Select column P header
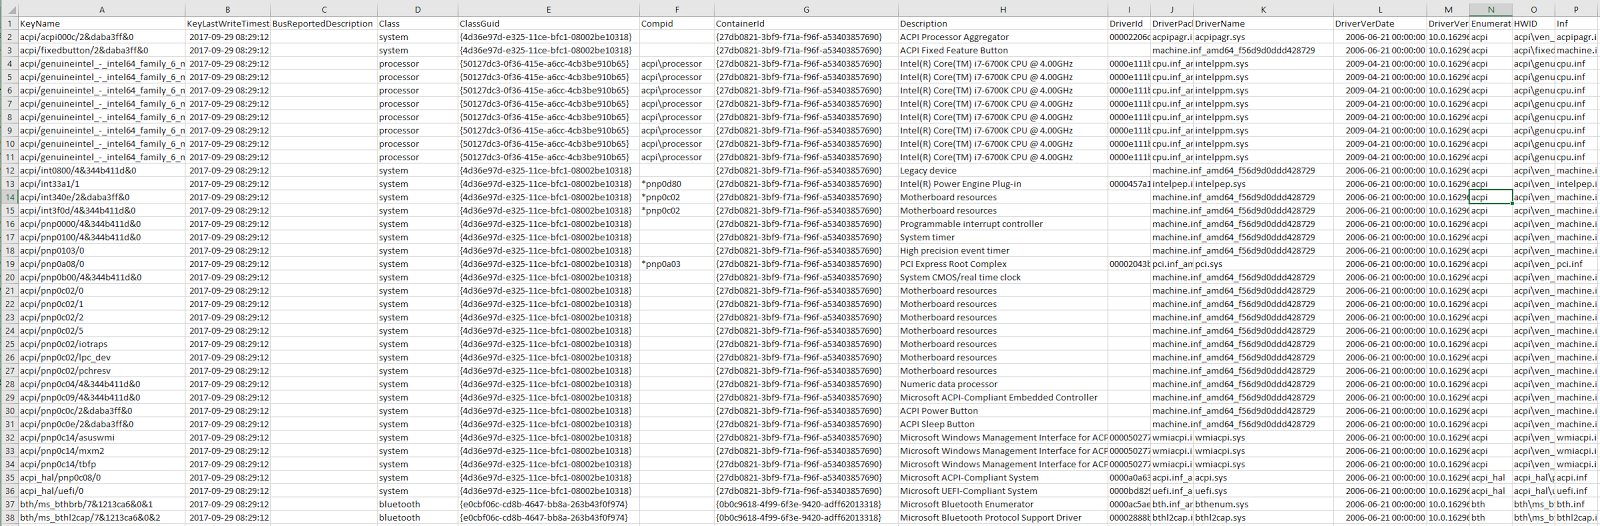The image size is (1600, 526). point(1576,9)
